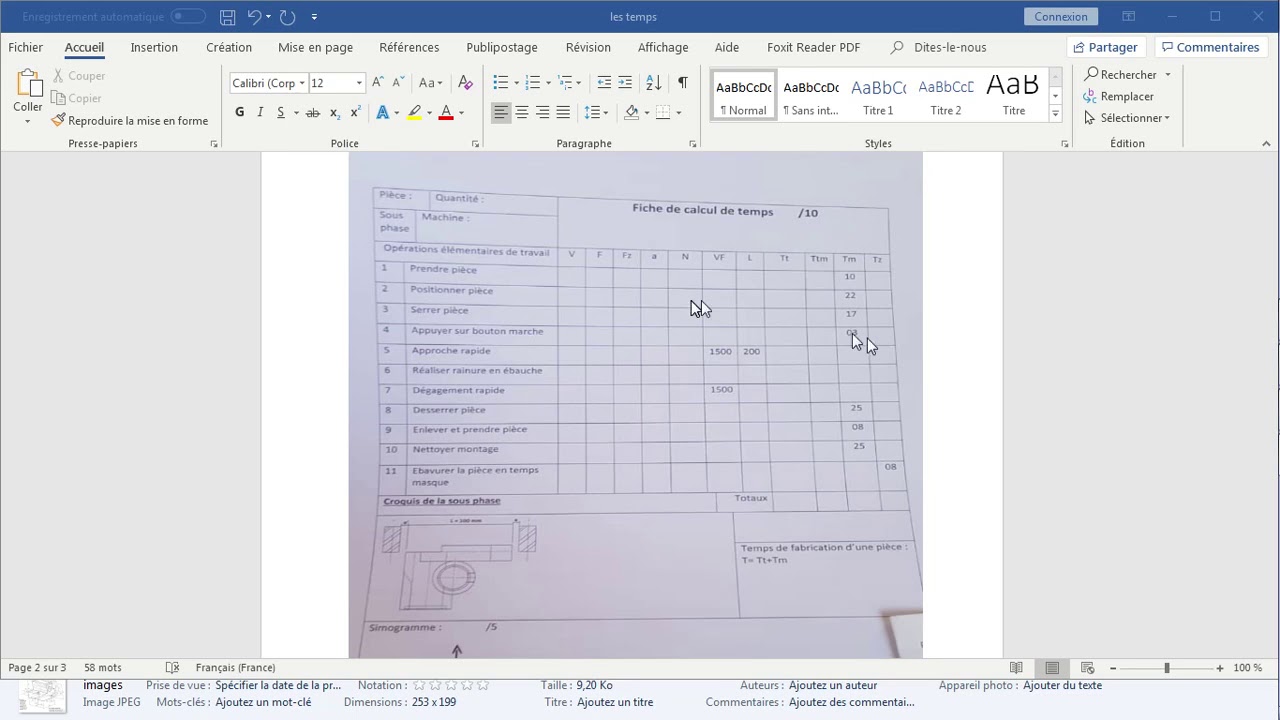
Task: Select justify alignment
Action: [563, 112]
